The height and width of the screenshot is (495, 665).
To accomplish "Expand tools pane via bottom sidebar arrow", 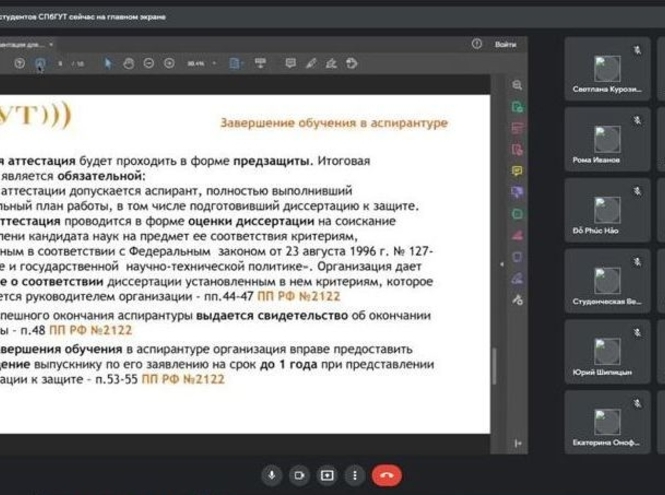I will [x=517, y=443].
